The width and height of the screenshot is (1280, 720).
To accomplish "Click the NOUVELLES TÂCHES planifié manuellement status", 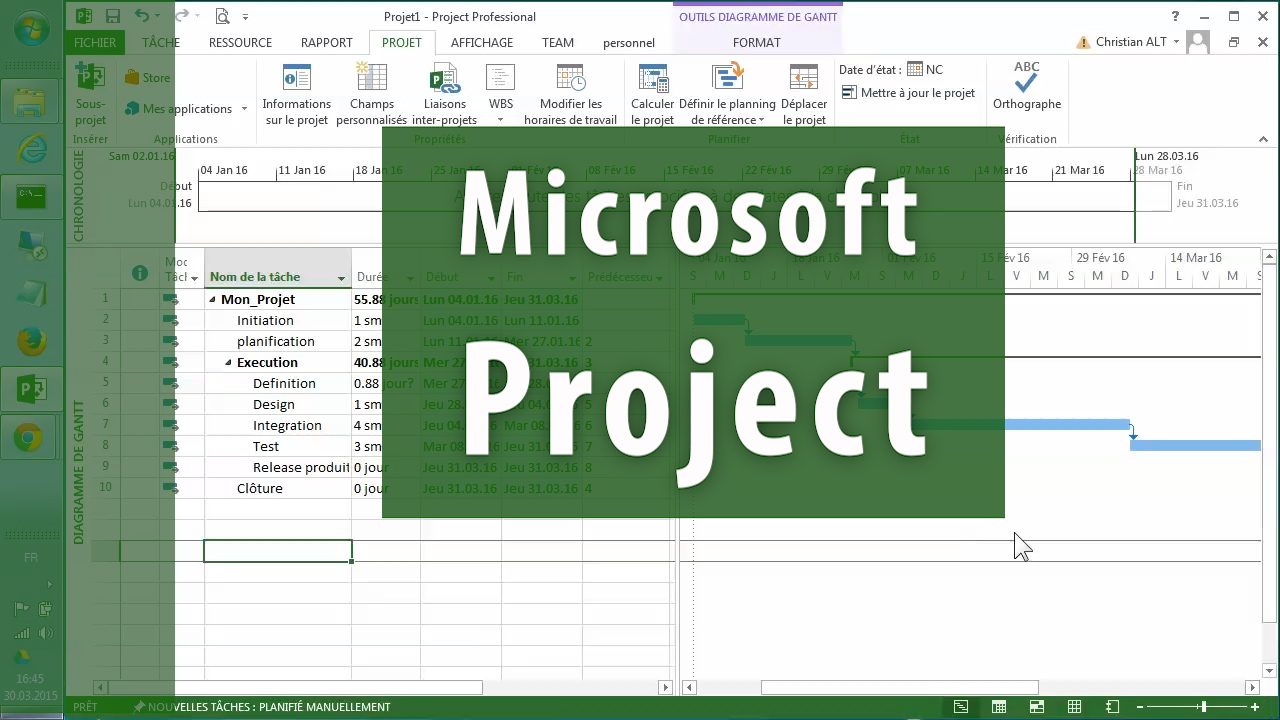I will tap(261, 707).
